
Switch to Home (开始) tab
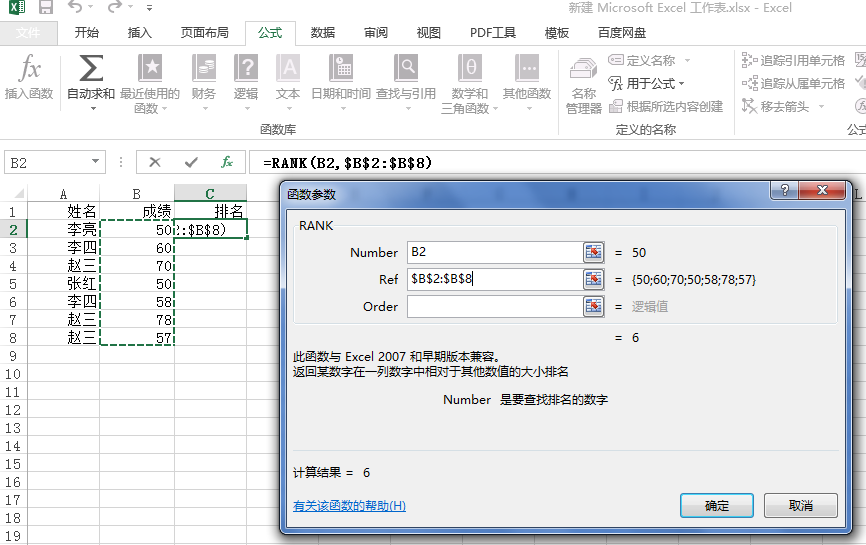click(87, 33)
